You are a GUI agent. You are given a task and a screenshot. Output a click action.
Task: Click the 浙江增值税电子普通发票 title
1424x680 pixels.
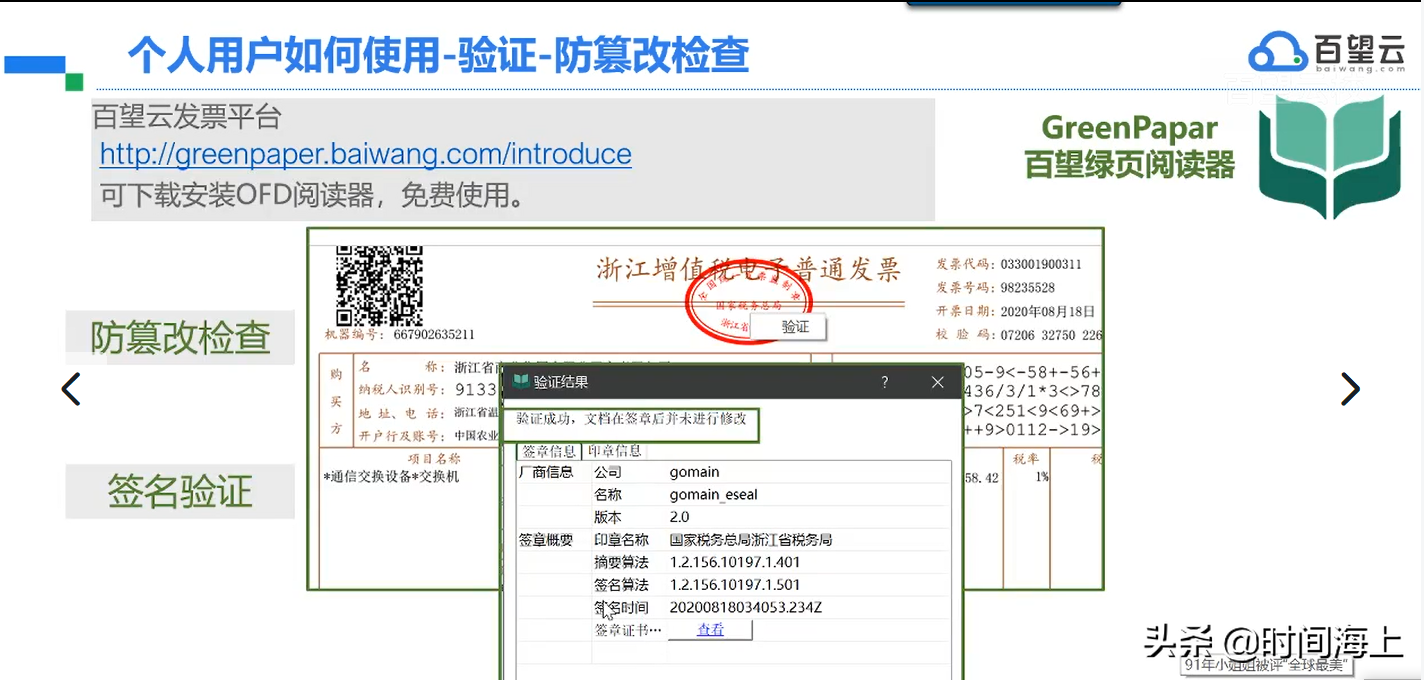point(749,268)
